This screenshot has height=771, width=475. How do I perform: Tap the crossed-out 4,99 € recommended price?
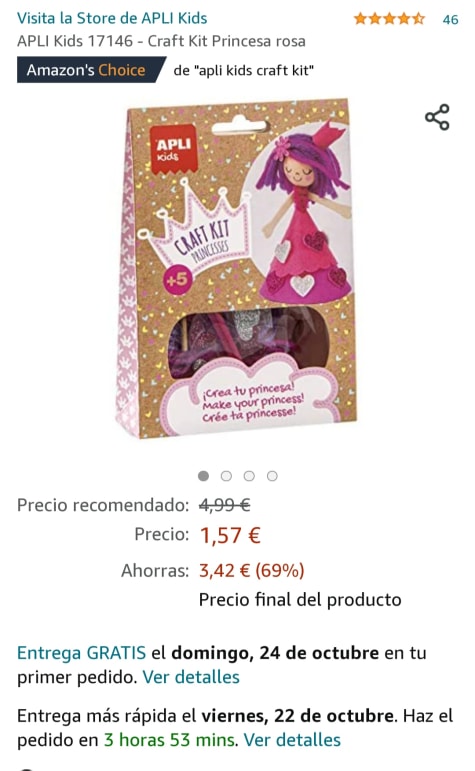tap(225, 505)
